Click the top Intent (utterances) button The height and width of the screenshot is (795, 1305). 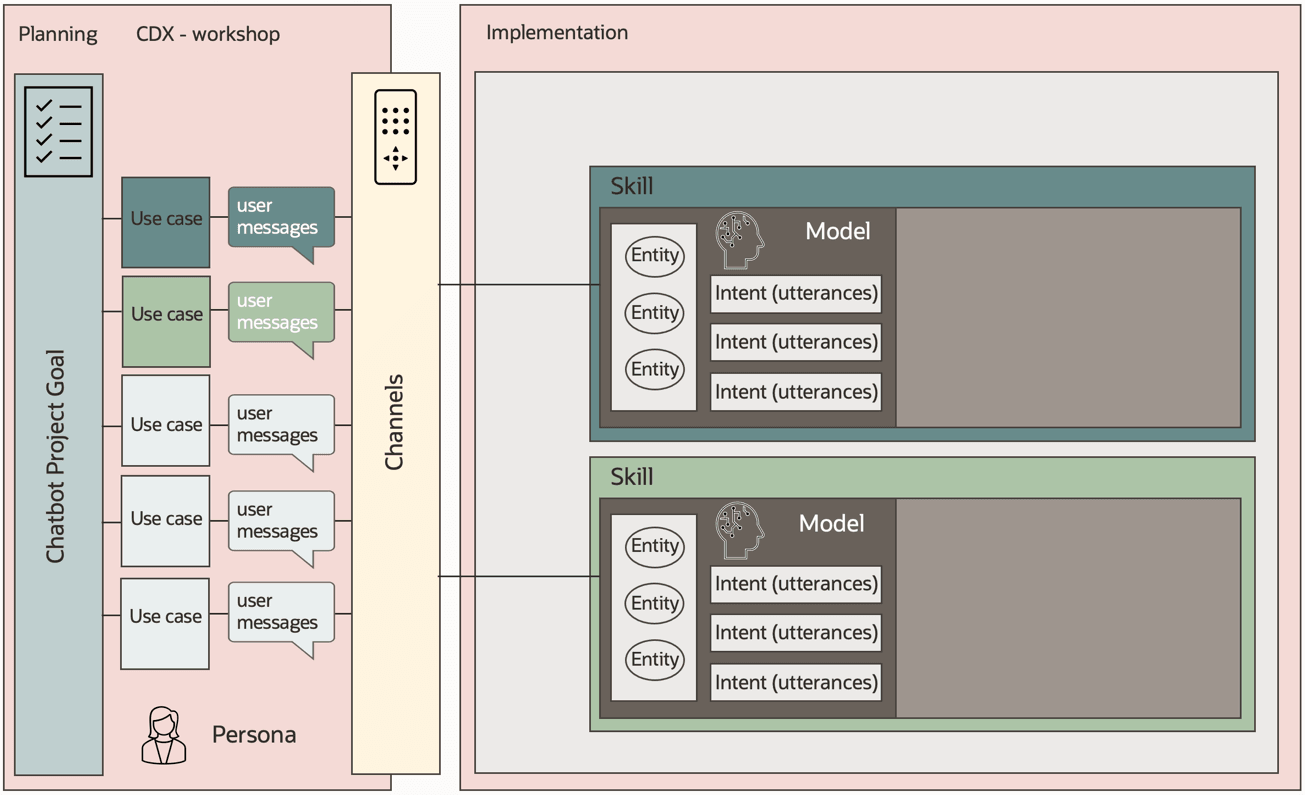click(x=795, y=293)
